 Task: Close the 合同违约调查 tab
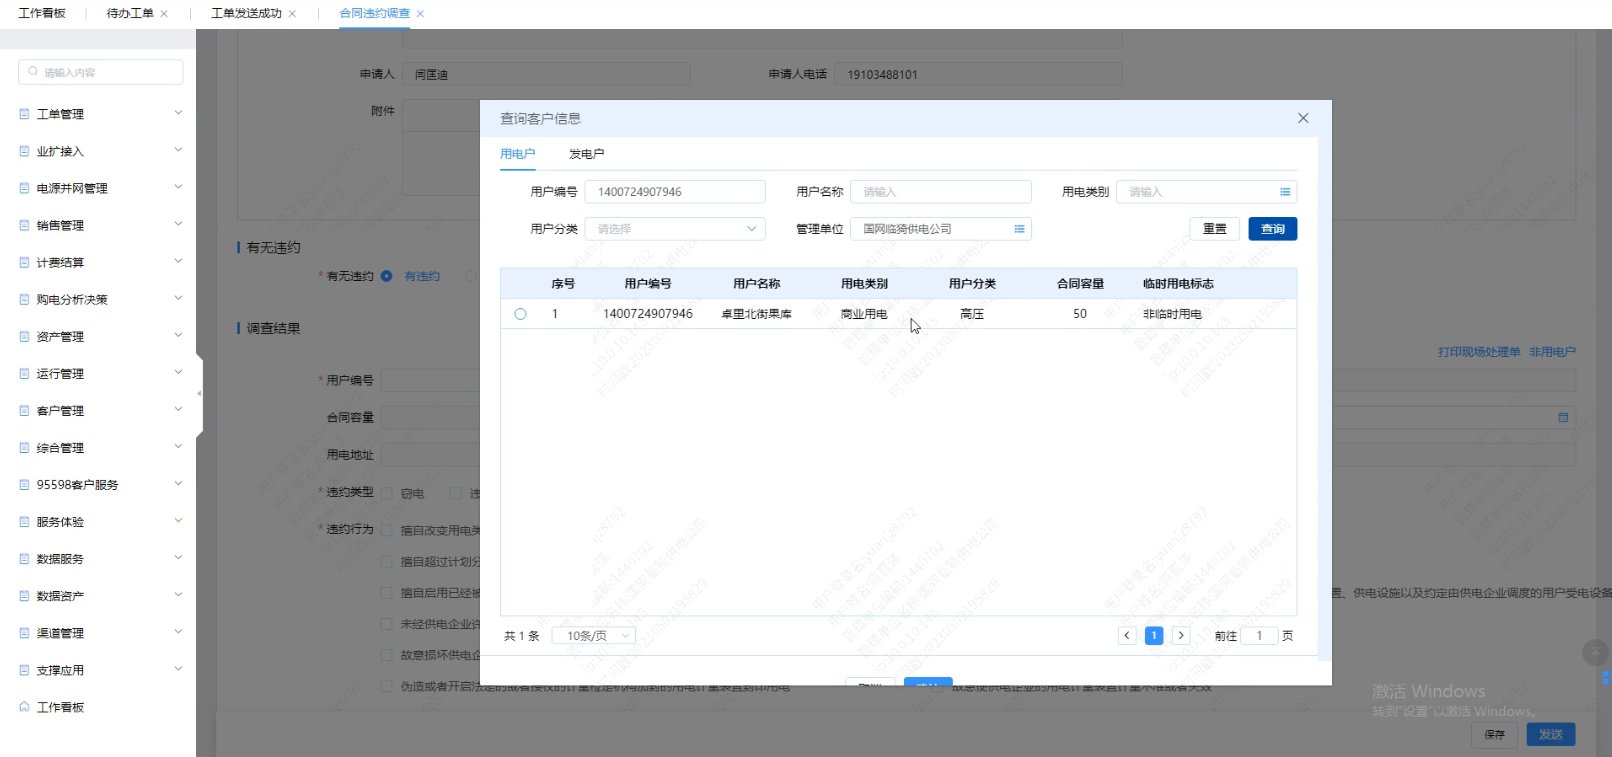coord(421,14)
